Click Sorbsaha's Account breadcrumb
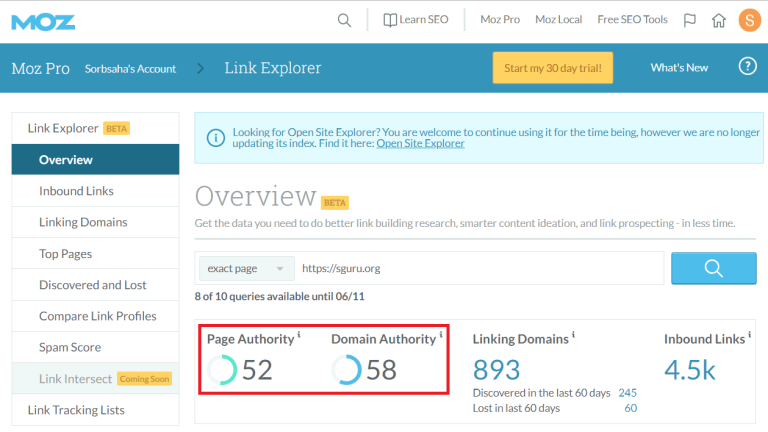Viewport: 768px width, 432px height. (x=130, y=69)
